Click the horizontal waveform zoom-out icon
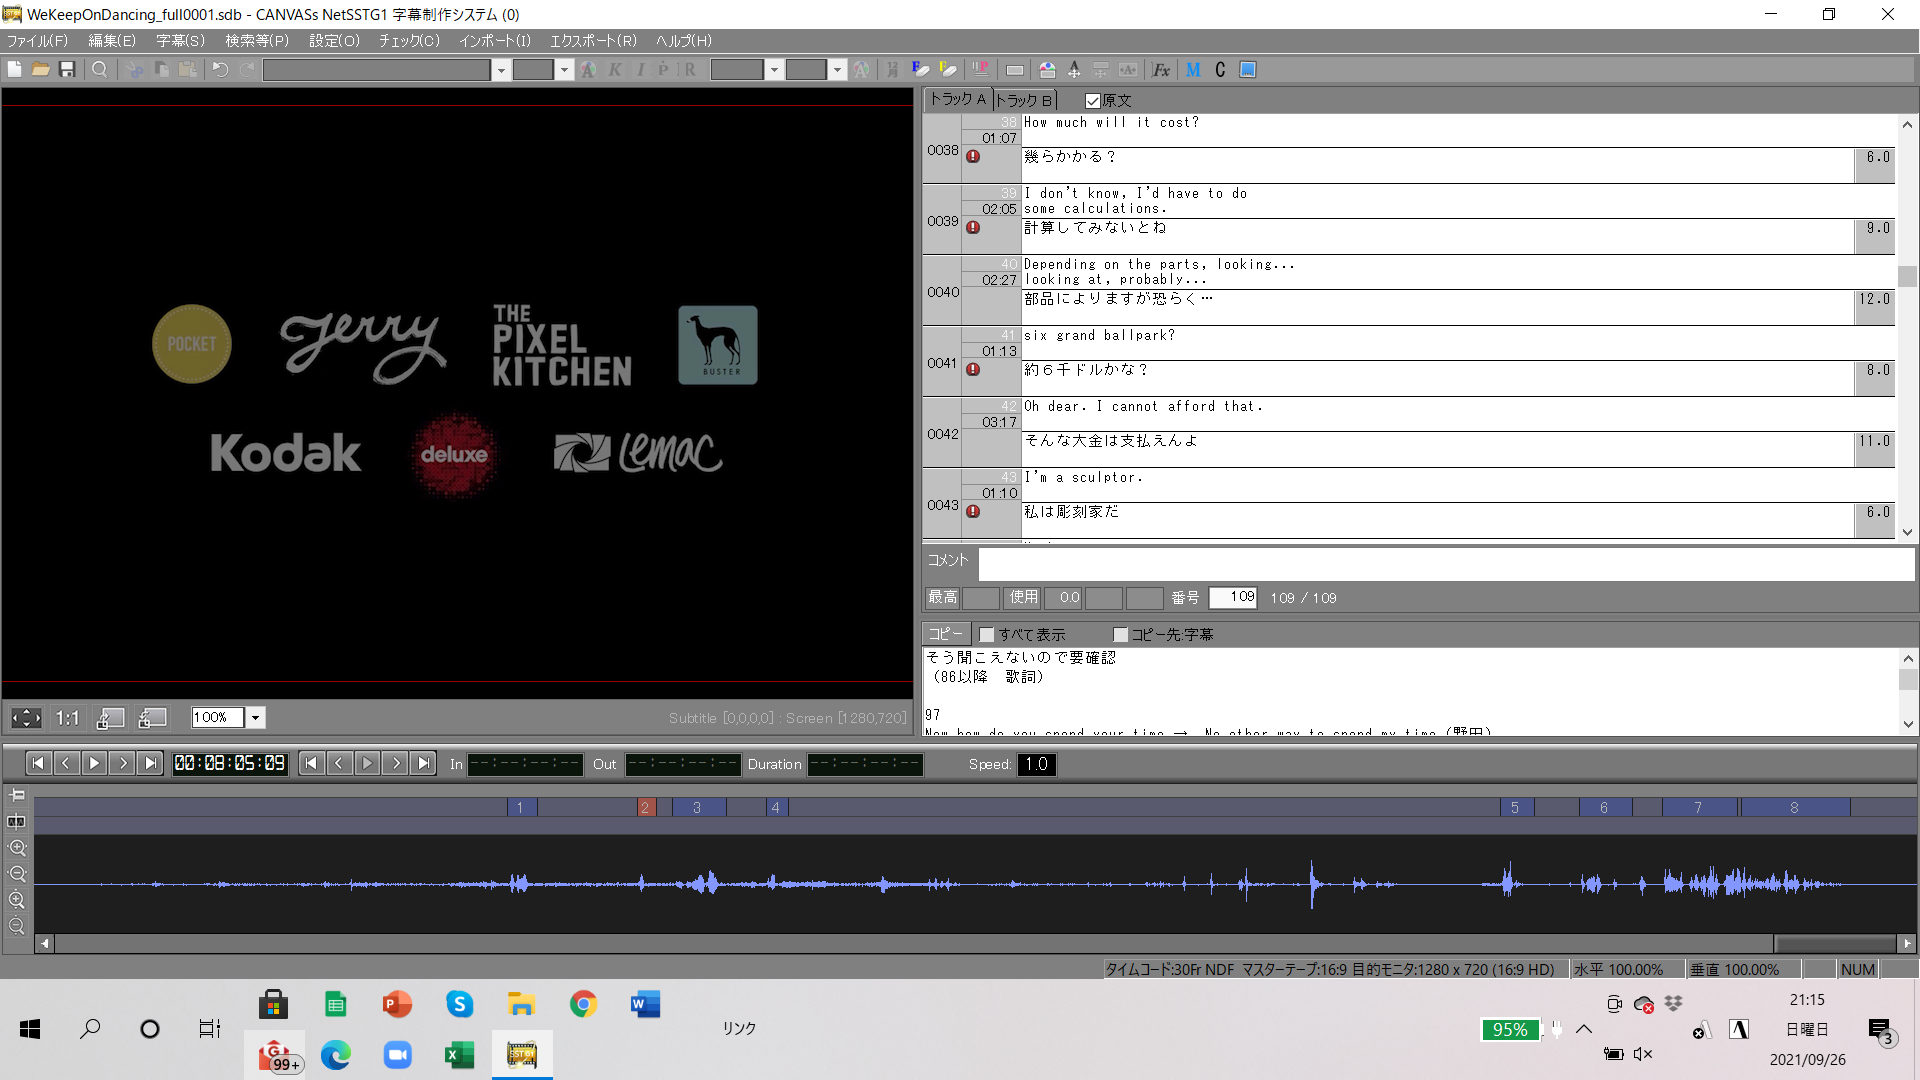Screen dimensions: 1920x1080 pyautogui.click(x=17, y=874)
